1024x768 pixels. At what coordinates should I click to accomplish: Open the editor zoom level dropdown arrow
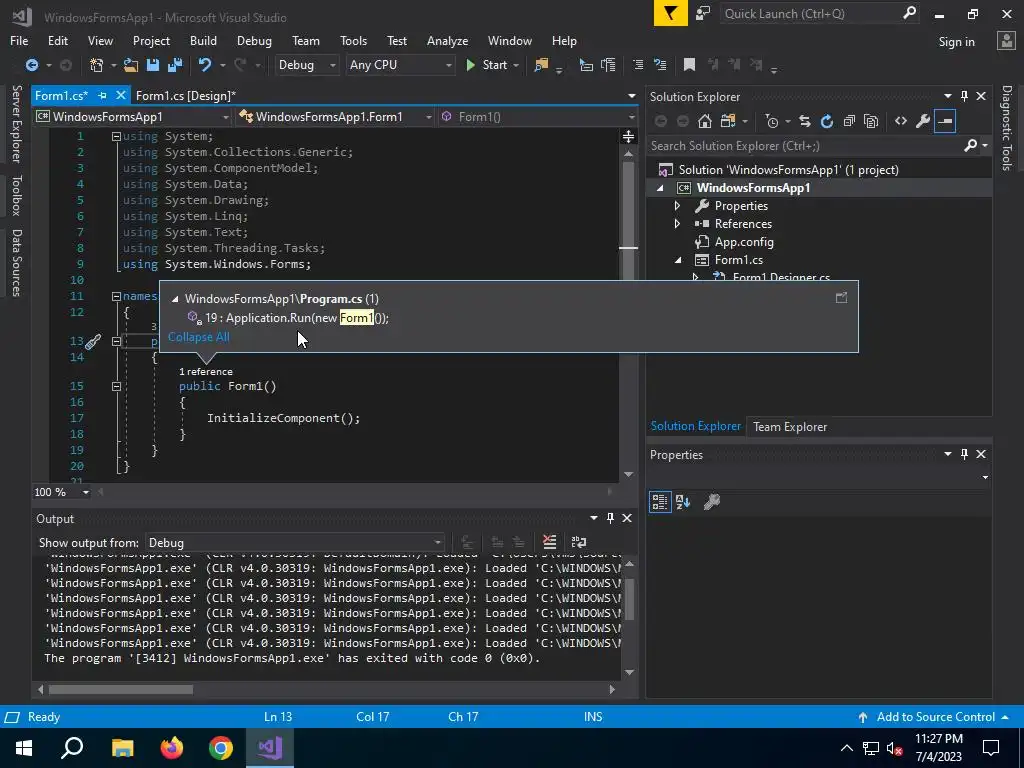tap(86, 492)
